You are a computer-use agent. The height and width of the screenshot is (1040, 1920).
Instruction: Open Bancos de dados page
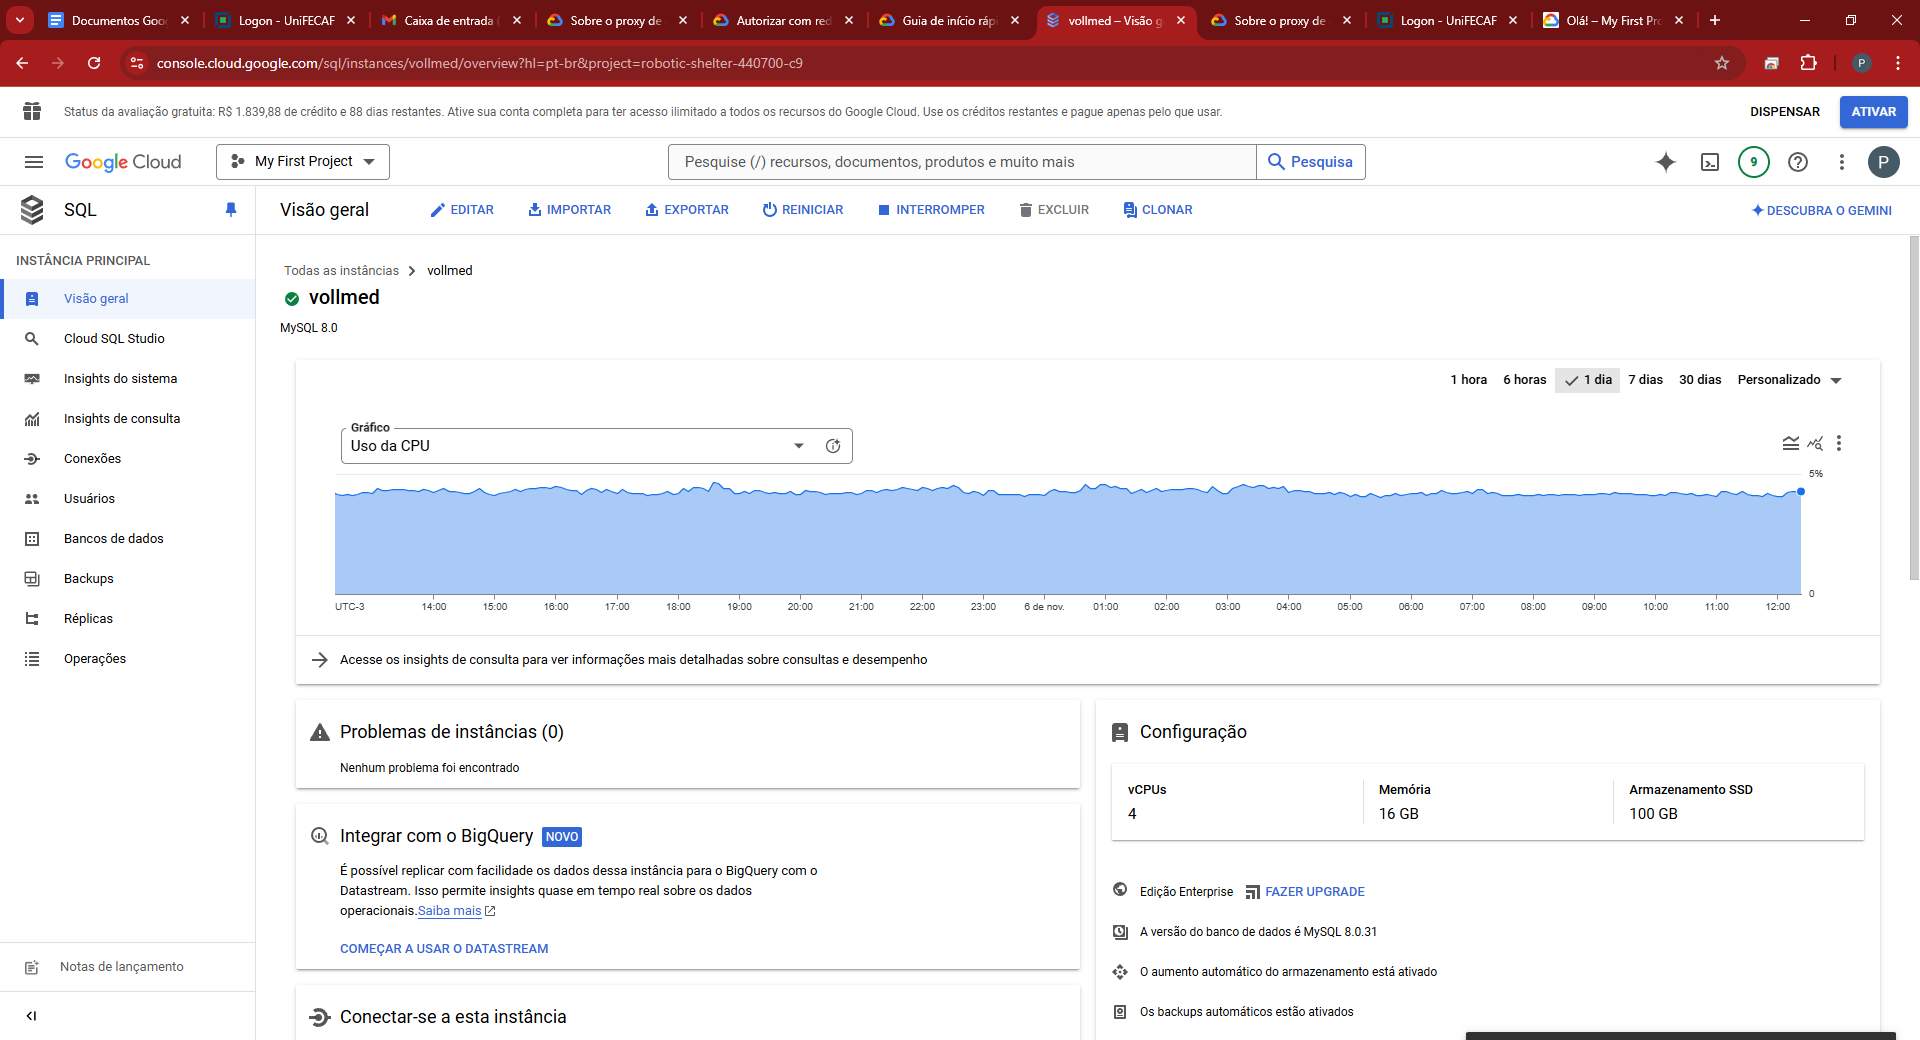pos(128,539)
